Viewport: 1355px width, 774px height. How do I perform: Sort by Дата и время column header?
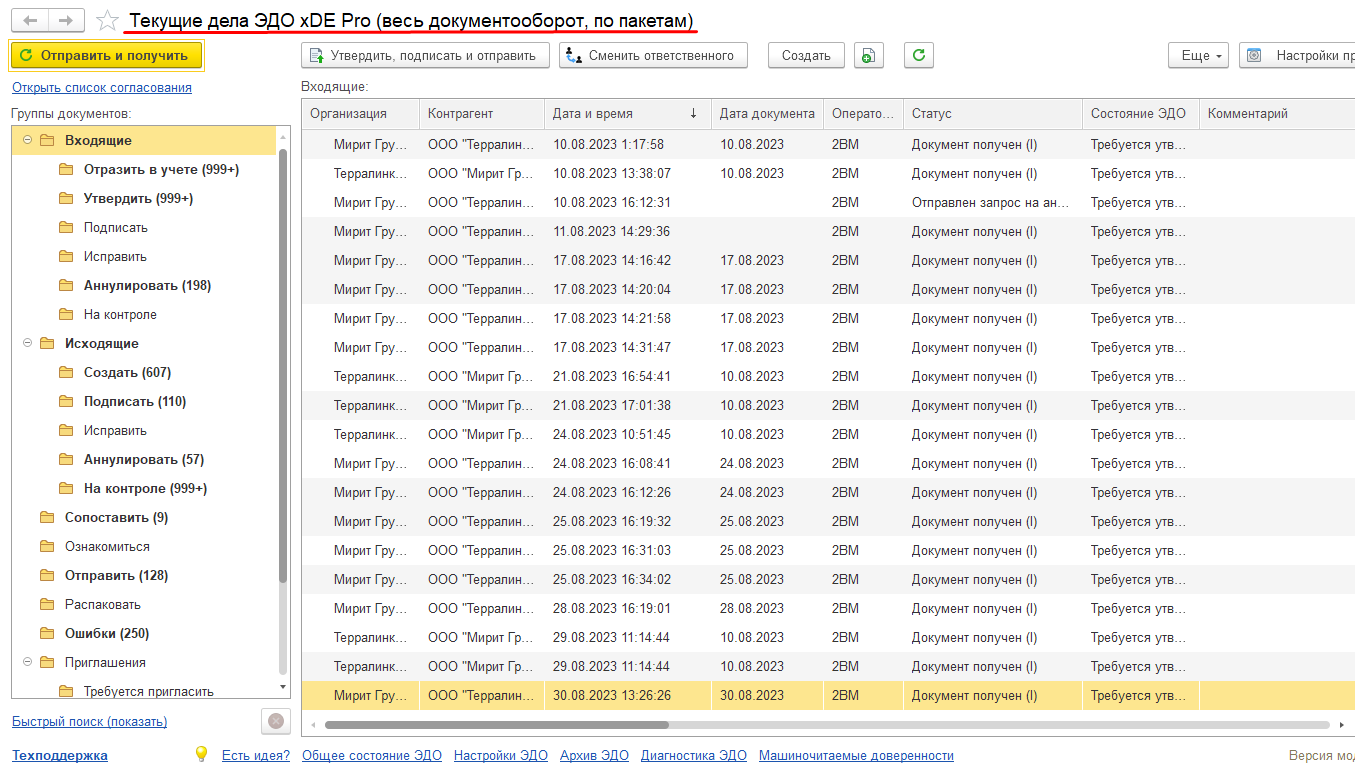pos(627,114)
